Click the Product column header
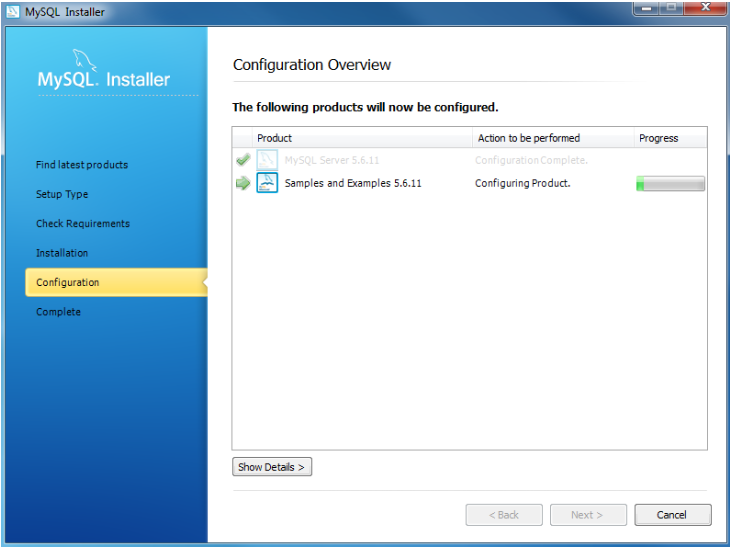The image size is (730, 547). (x=362, y=138)
